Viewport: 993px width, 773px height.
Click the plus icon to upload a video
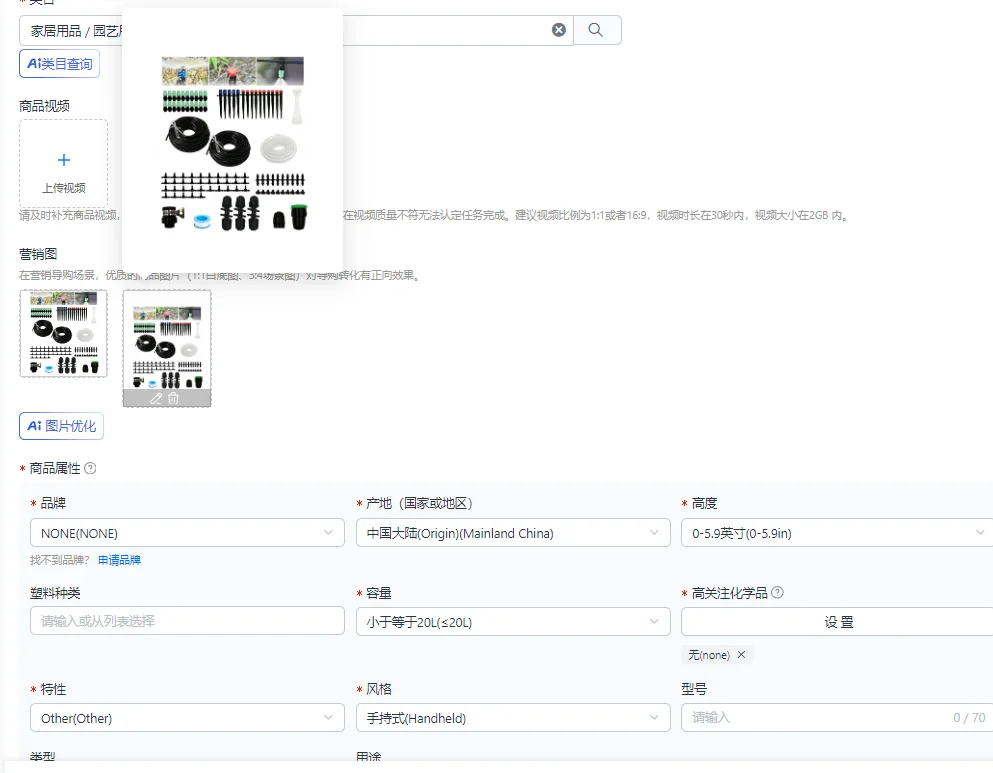[64, 160]
